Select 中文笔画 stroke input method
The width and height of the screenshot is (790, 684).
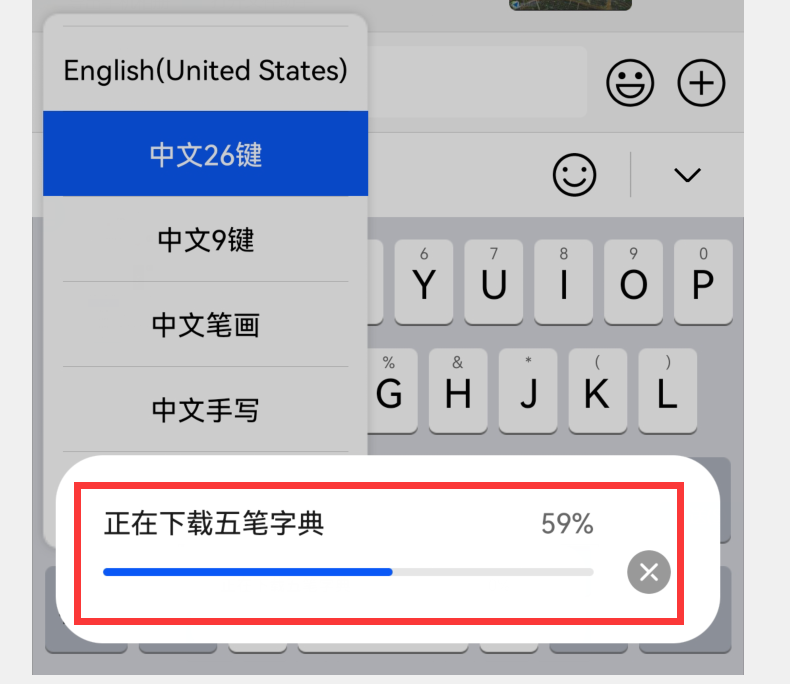206,324
